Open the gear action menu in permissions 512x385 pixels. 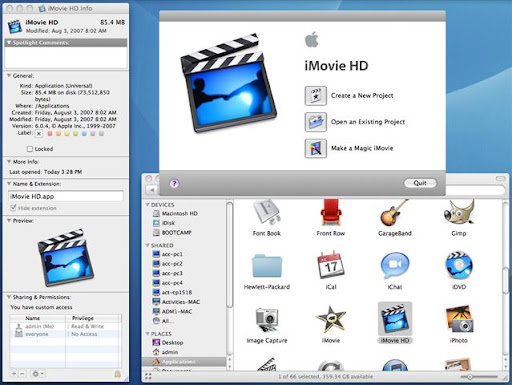tap(37, 374)
